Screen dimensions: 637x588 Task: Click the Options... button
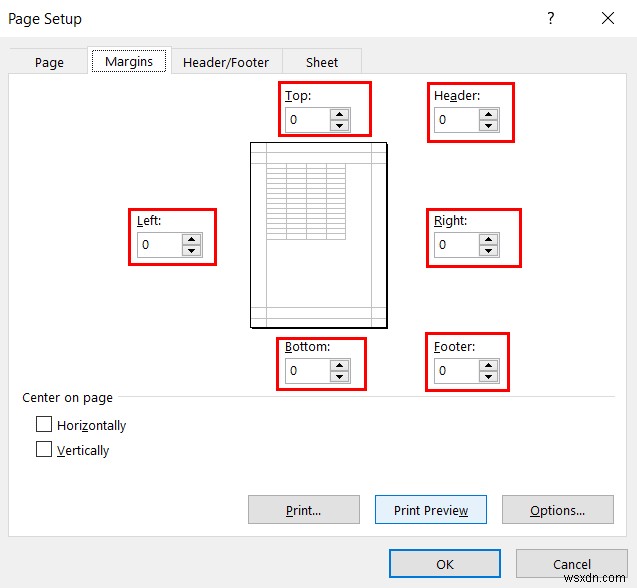[558, 510]
